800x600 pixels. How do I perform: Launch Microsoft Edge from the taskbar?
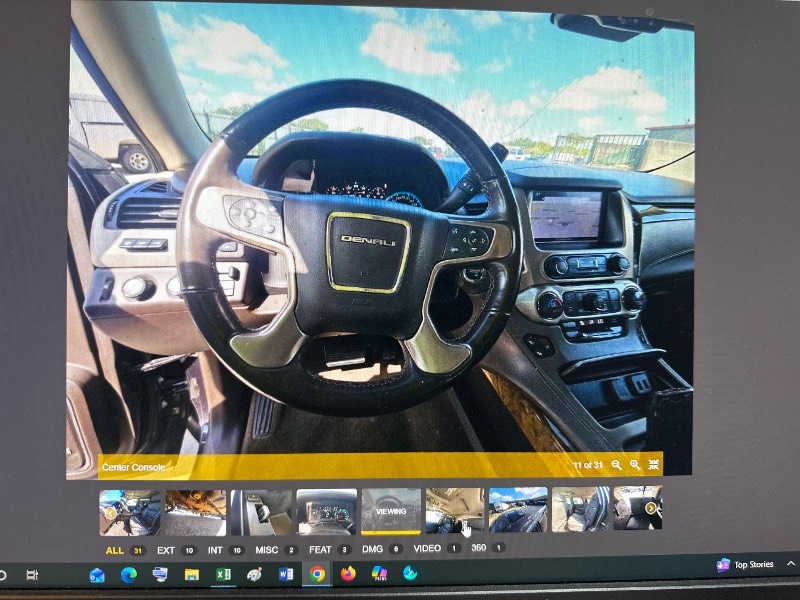129,575
